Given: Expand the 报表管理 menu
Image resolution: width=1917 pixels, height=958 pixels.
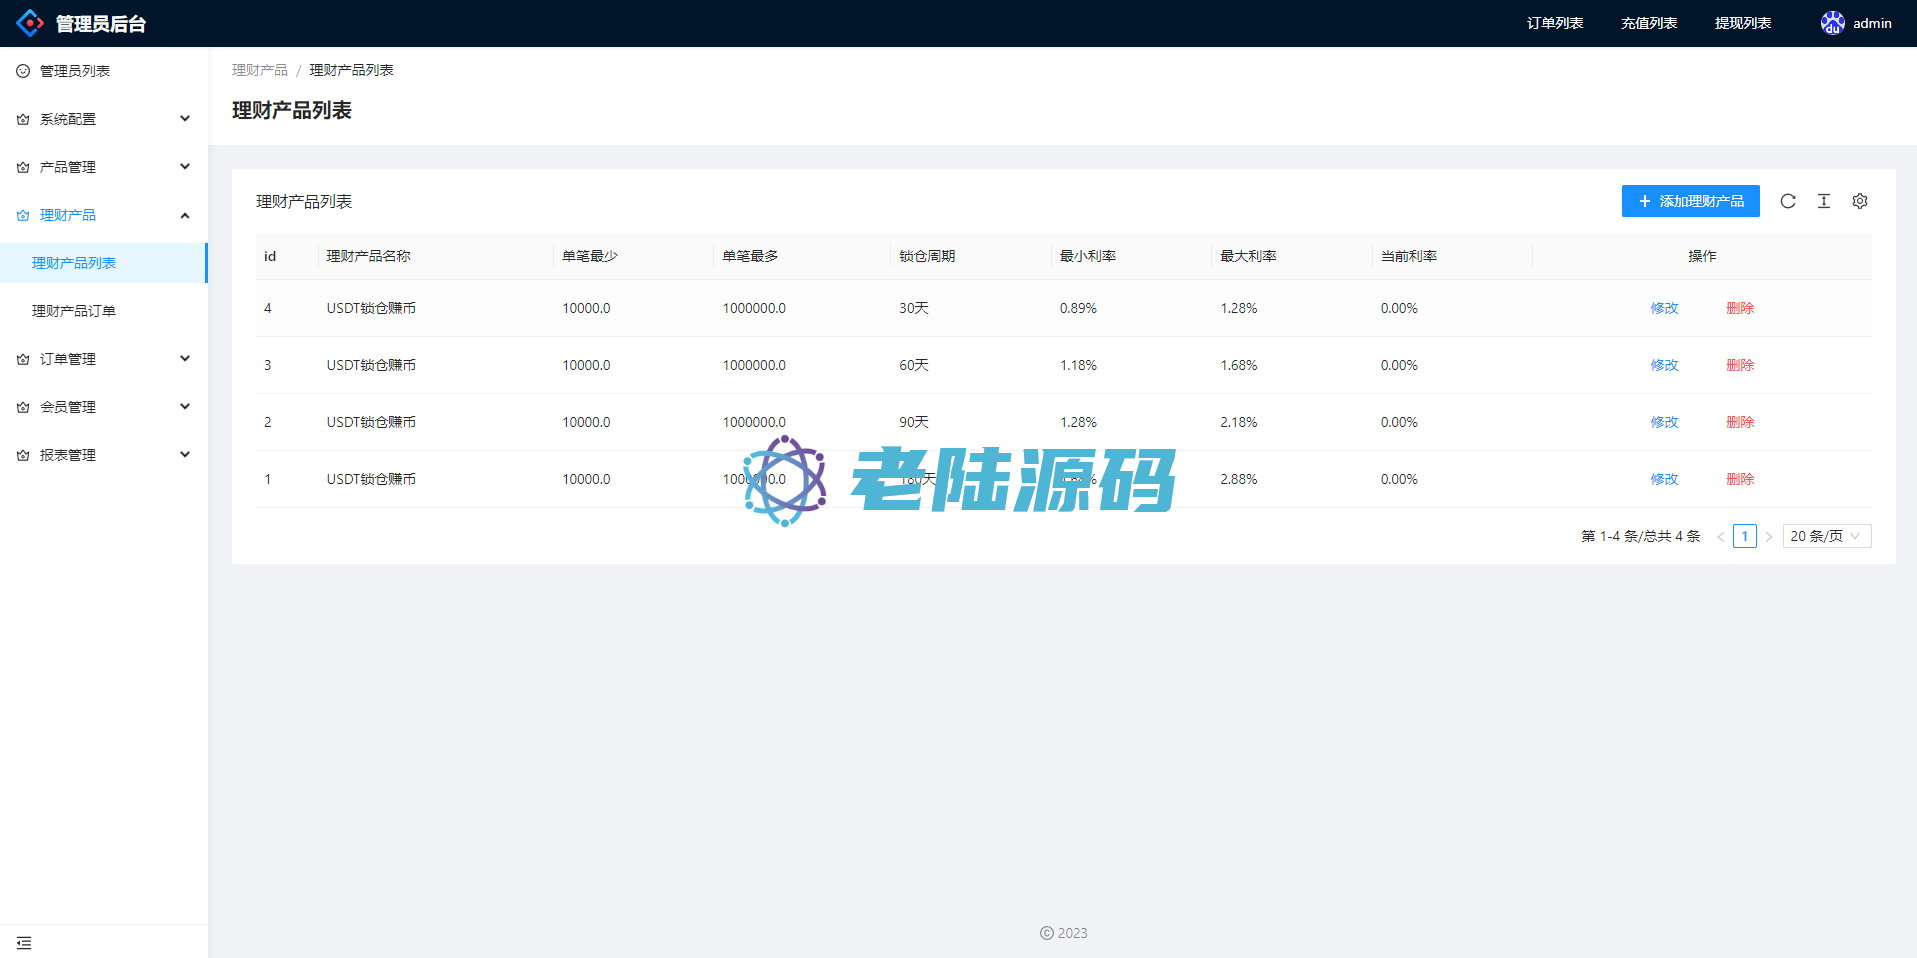Looking at the screenshot, I should tap(104, 455).
